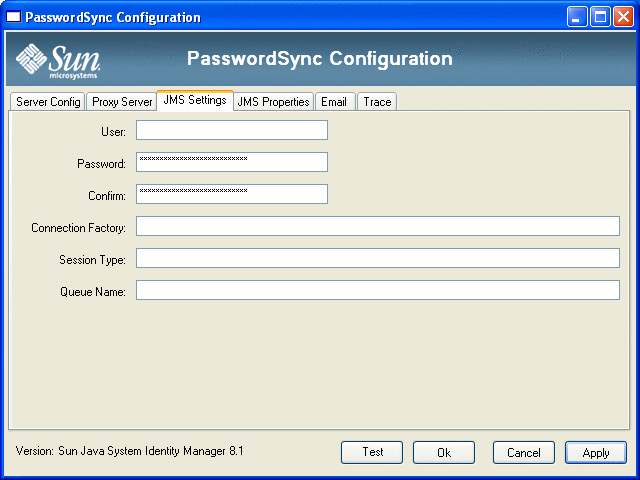Open the Proxy Server tab
The width and height of the screenshot is (640, 480).
coord(122,102)
